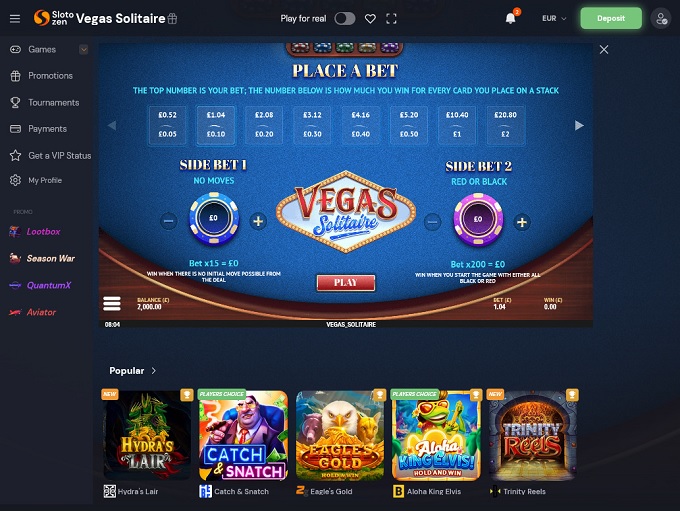The width and height of the screenshot is (680, 511).
Task: Select the £20.80 bet option
Action: tap(505, 124)
